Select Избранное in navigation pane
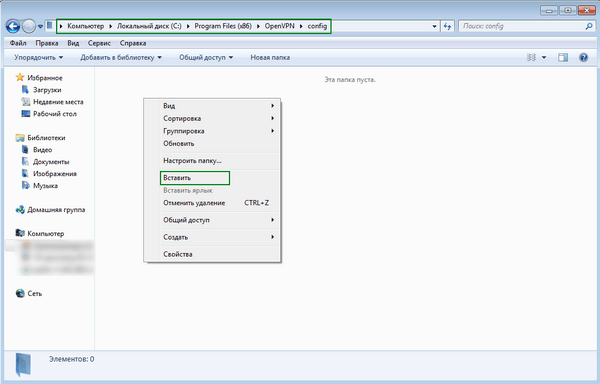 (45, 78)
